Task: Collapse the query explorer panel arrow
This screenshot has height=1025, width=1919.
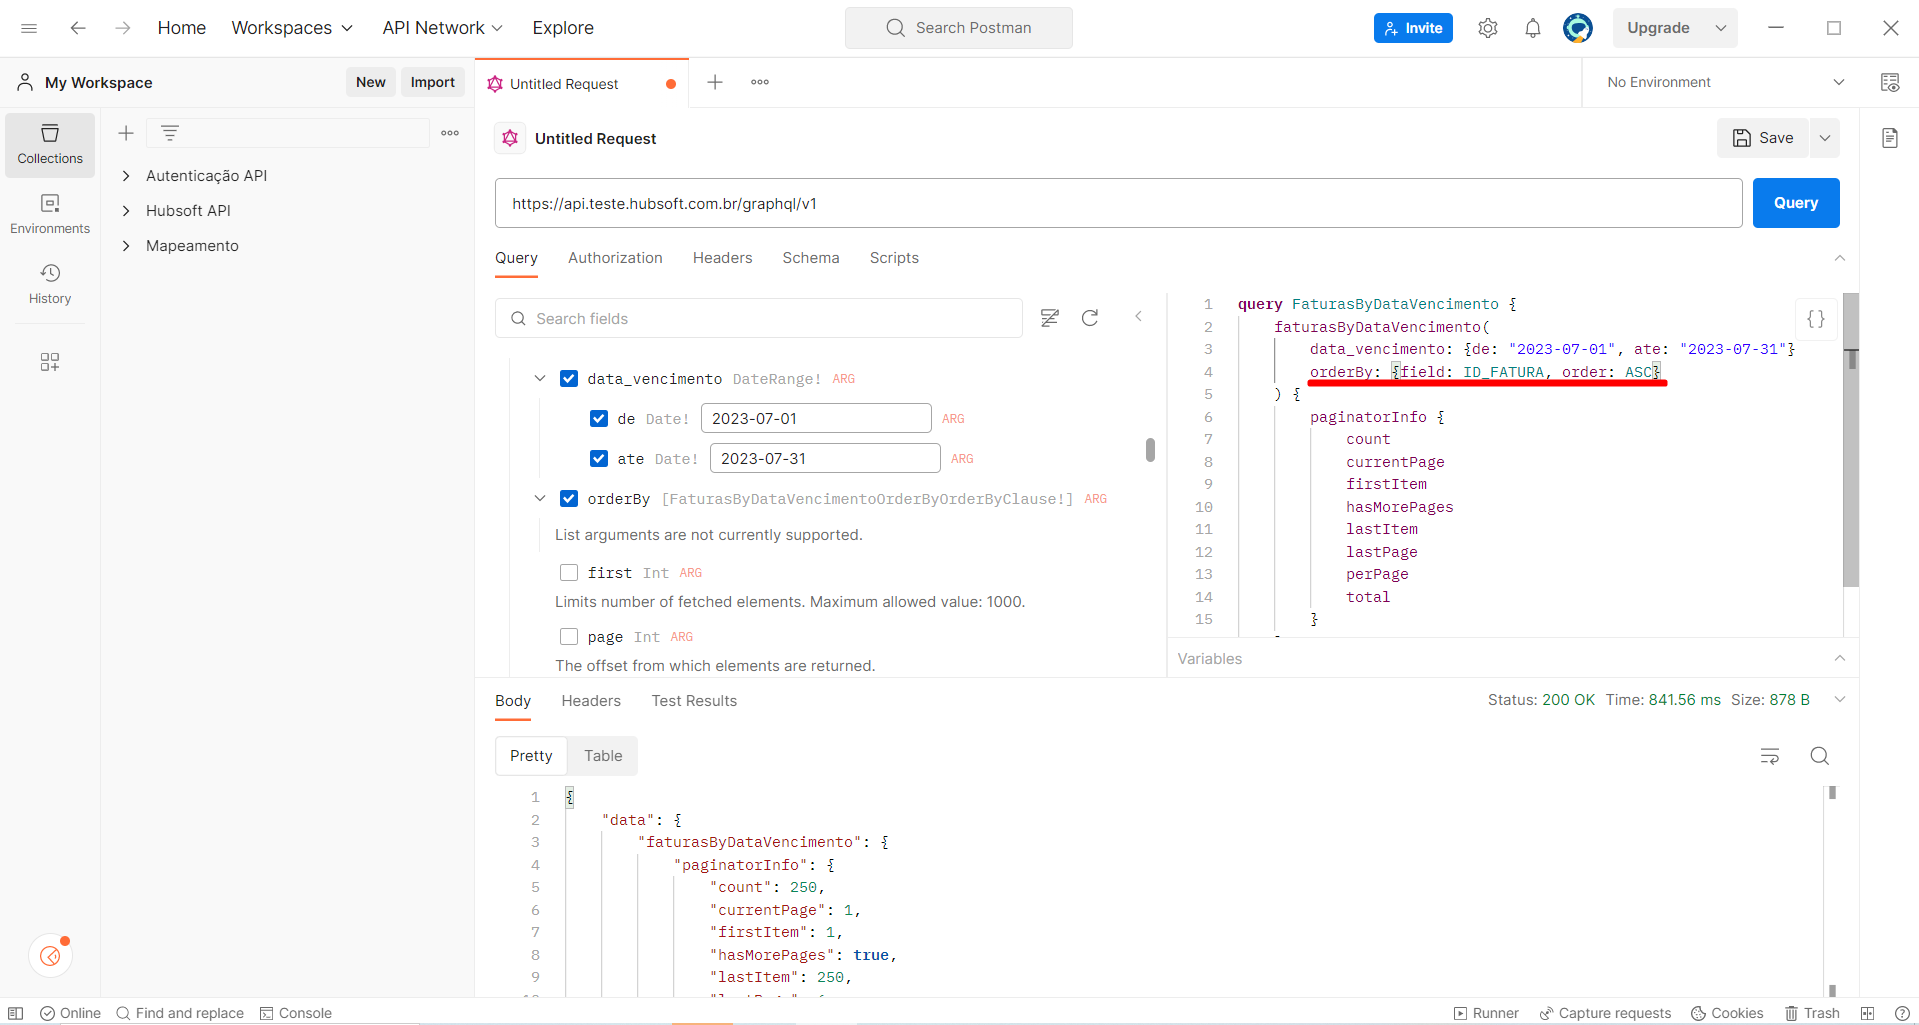Action: click(1138, 316)
